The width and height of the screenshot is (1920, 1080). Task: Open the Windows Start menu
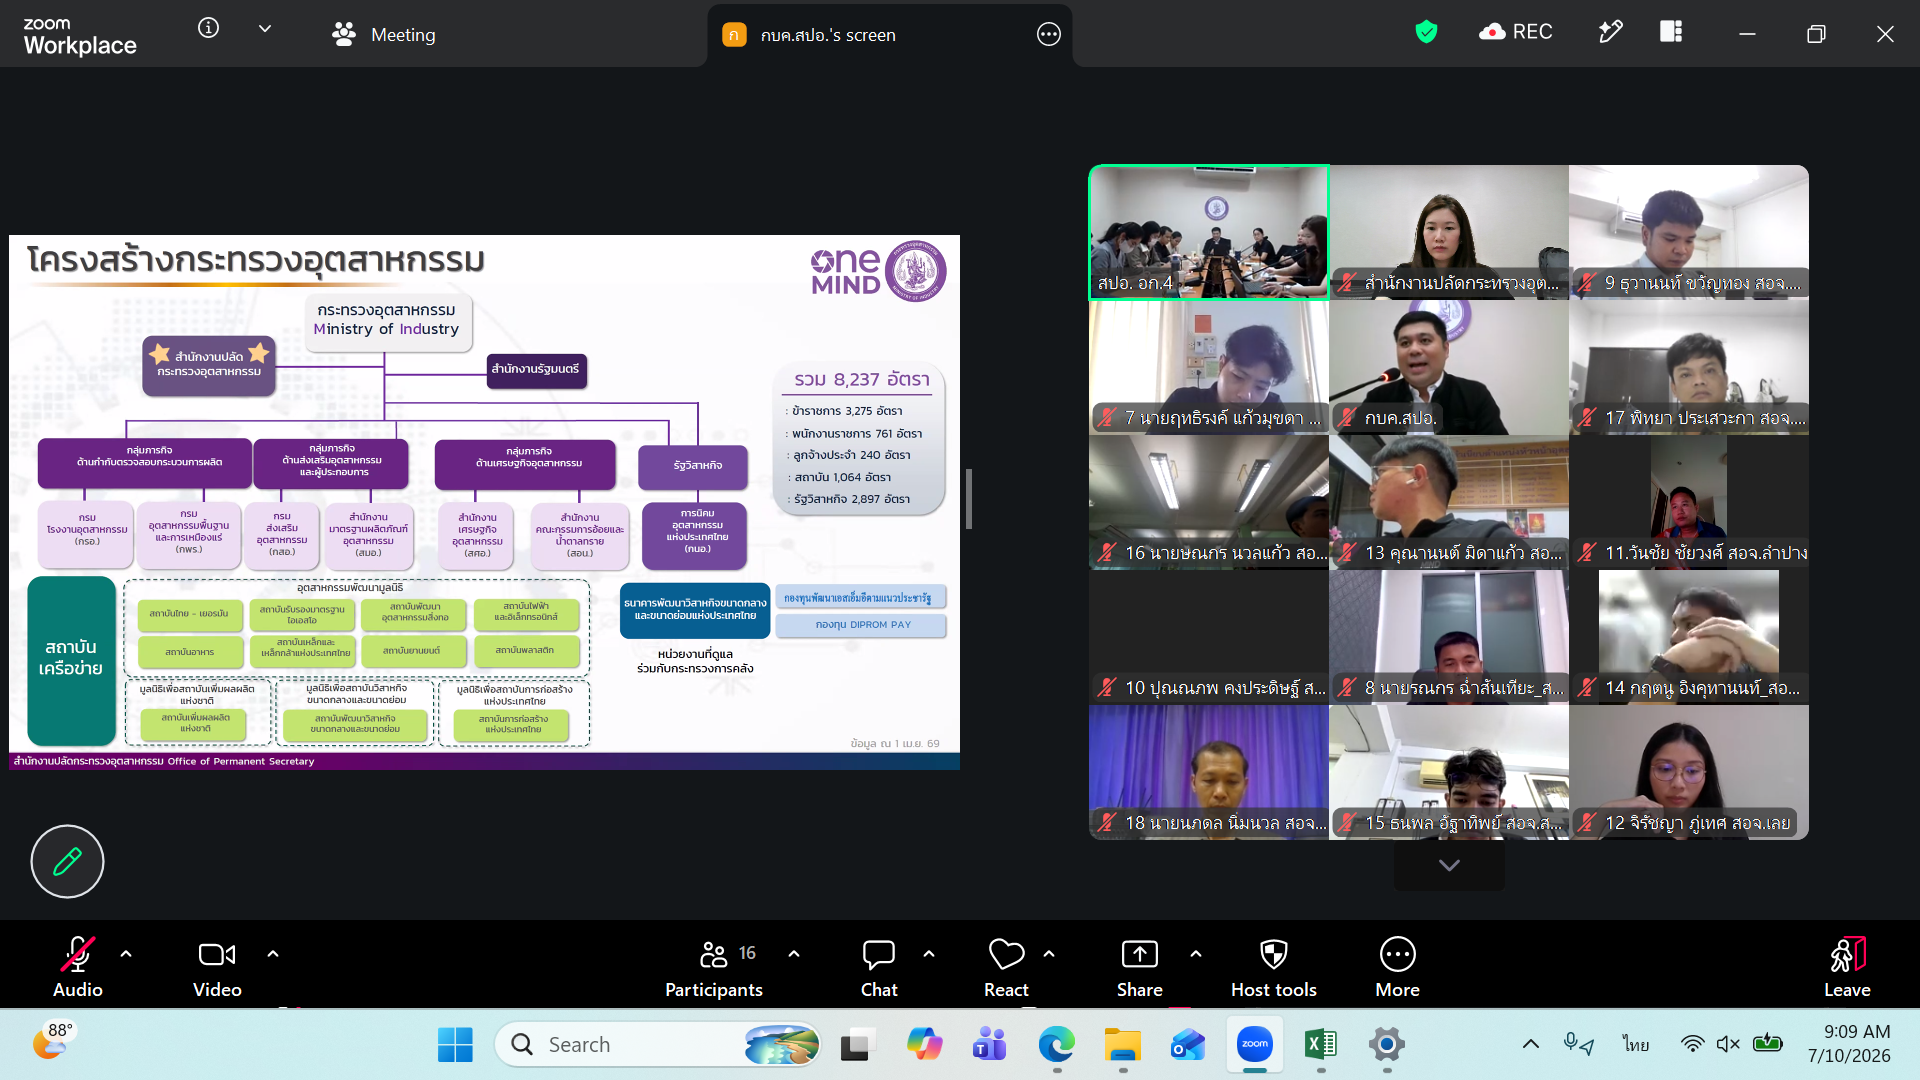pos(455,1045)
